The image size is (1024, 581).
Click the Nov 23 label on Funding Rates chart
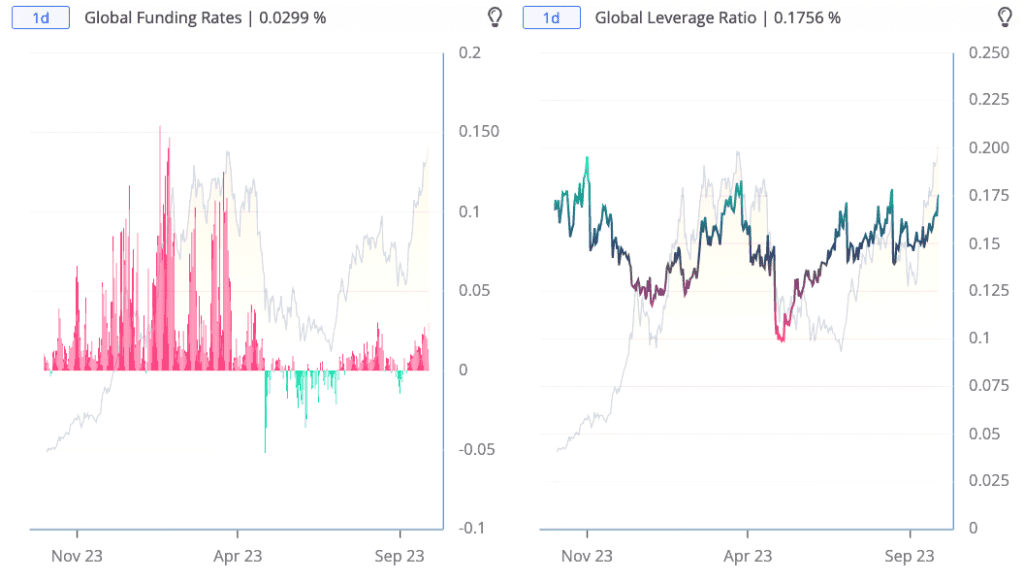coord(77,556)
